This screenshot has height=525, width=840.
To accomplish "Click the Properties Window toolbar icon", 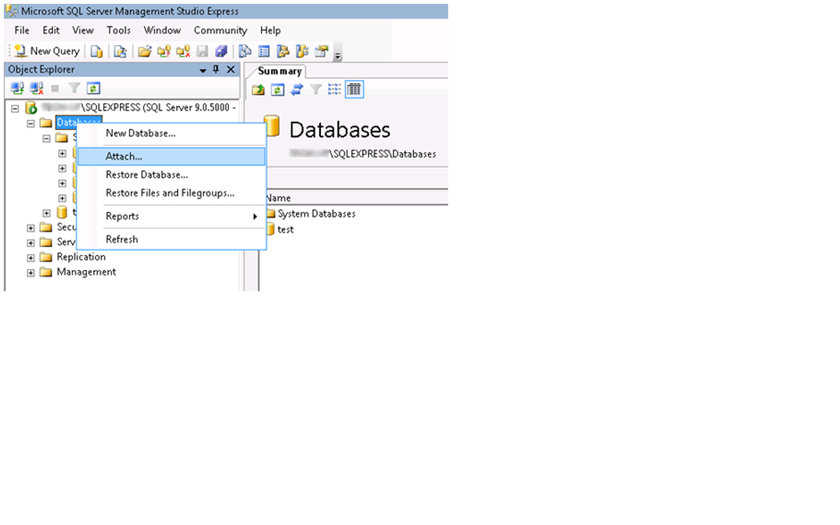I will click(321, 51).
